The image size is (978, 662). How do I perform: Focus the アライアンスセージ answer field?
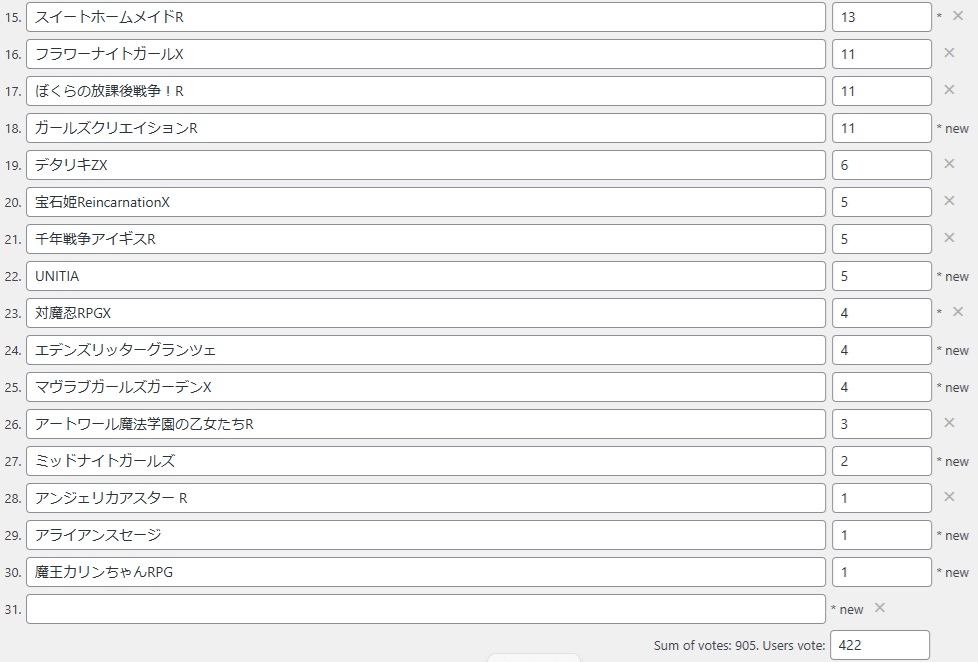click(x=425, y=535)
